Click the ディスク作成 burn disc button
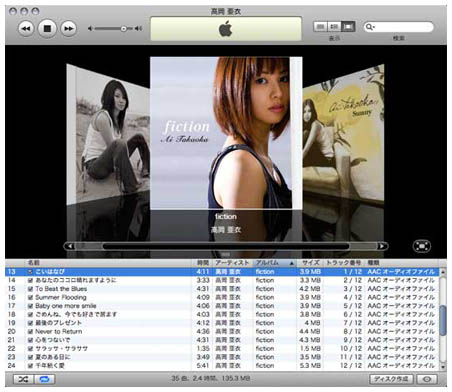Screen dimensions: 452x392 [392, 379]
